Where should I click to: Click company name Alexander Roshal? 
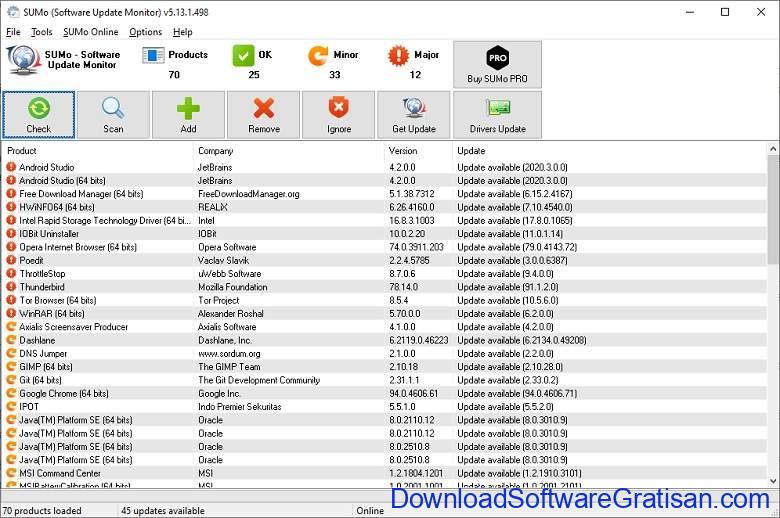pos(230,313)
